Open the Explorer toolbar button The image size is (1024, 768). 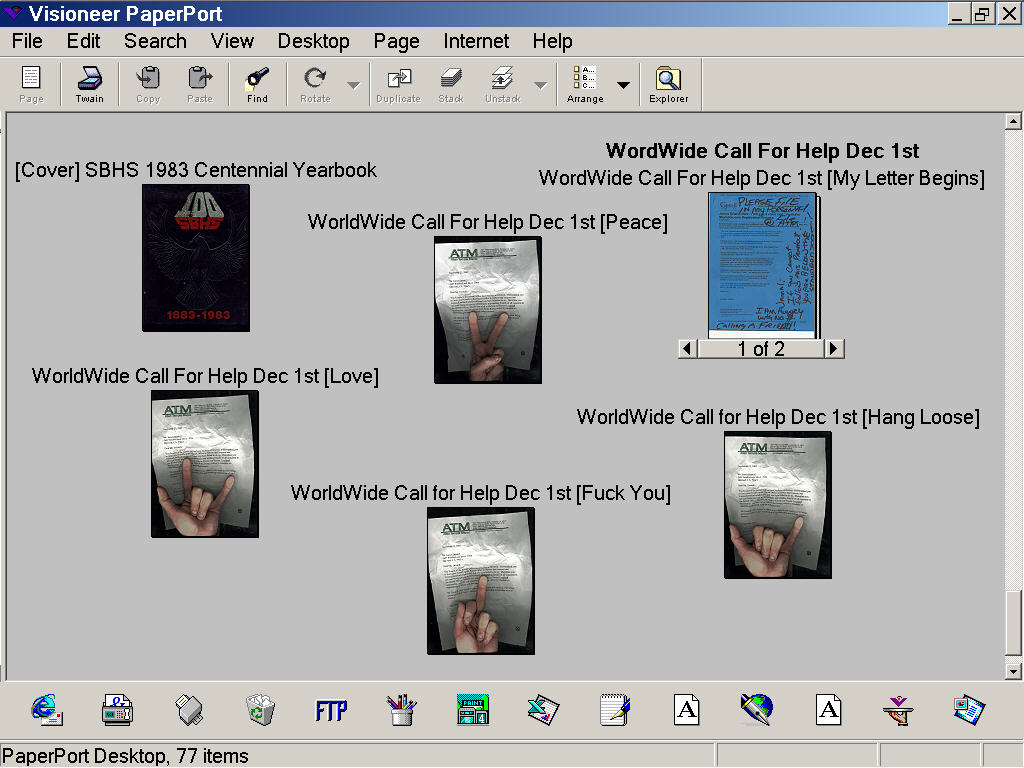[669, 84]
